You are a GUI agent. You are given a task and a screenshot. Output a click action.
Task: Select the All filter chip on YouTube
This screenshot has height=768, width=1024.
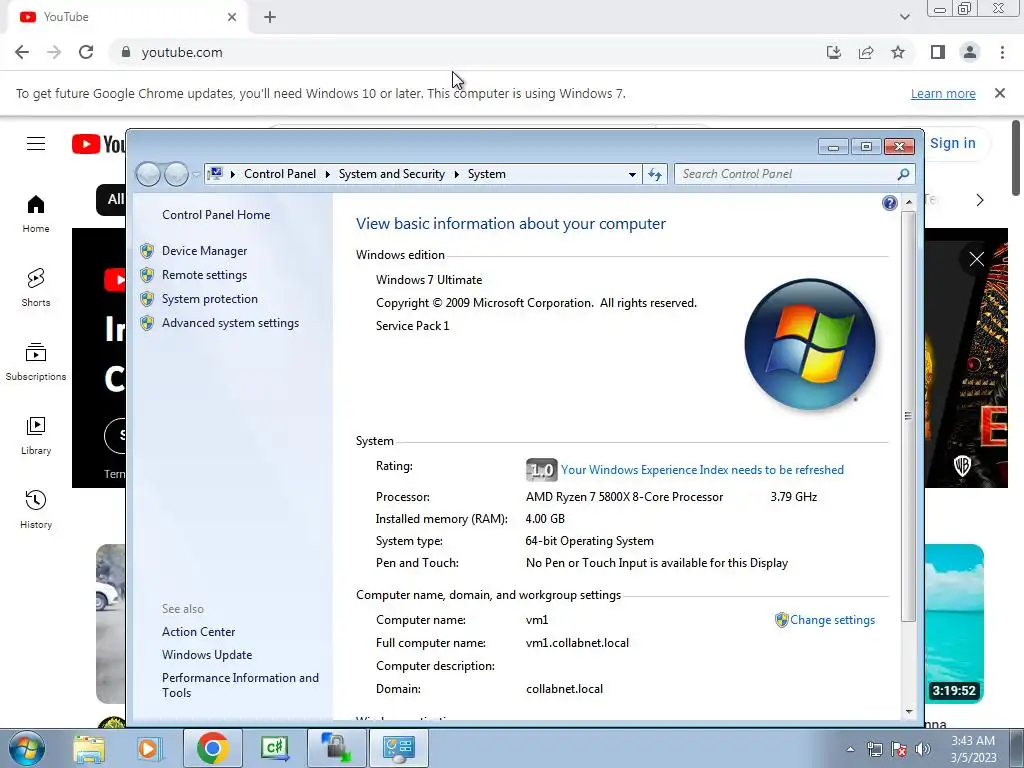(112, 199)
